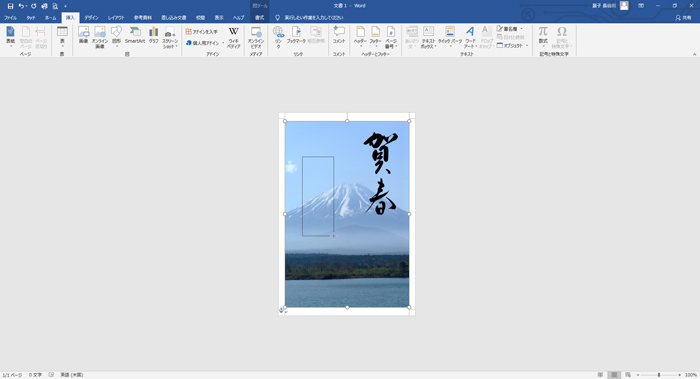Open the chart (グラフ) insert tool

tap(154, 35)
